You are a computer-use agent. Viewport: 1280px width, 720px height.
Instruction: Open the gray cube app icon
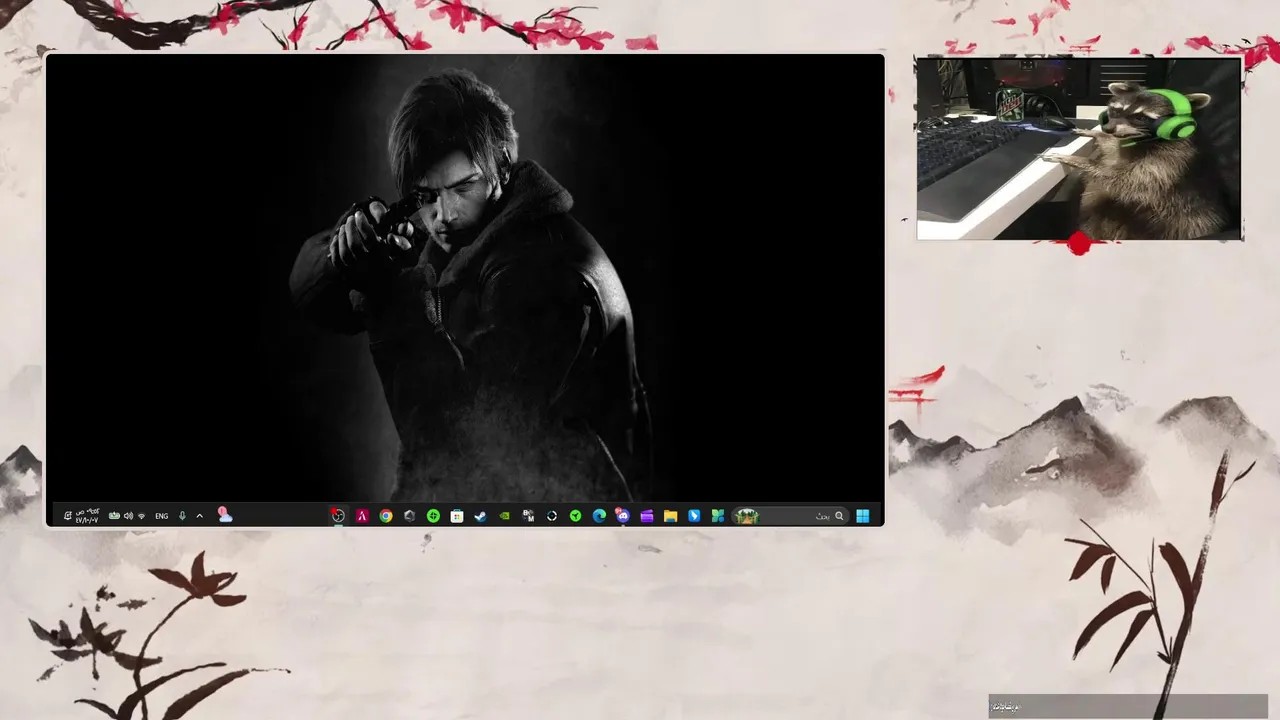409,516
